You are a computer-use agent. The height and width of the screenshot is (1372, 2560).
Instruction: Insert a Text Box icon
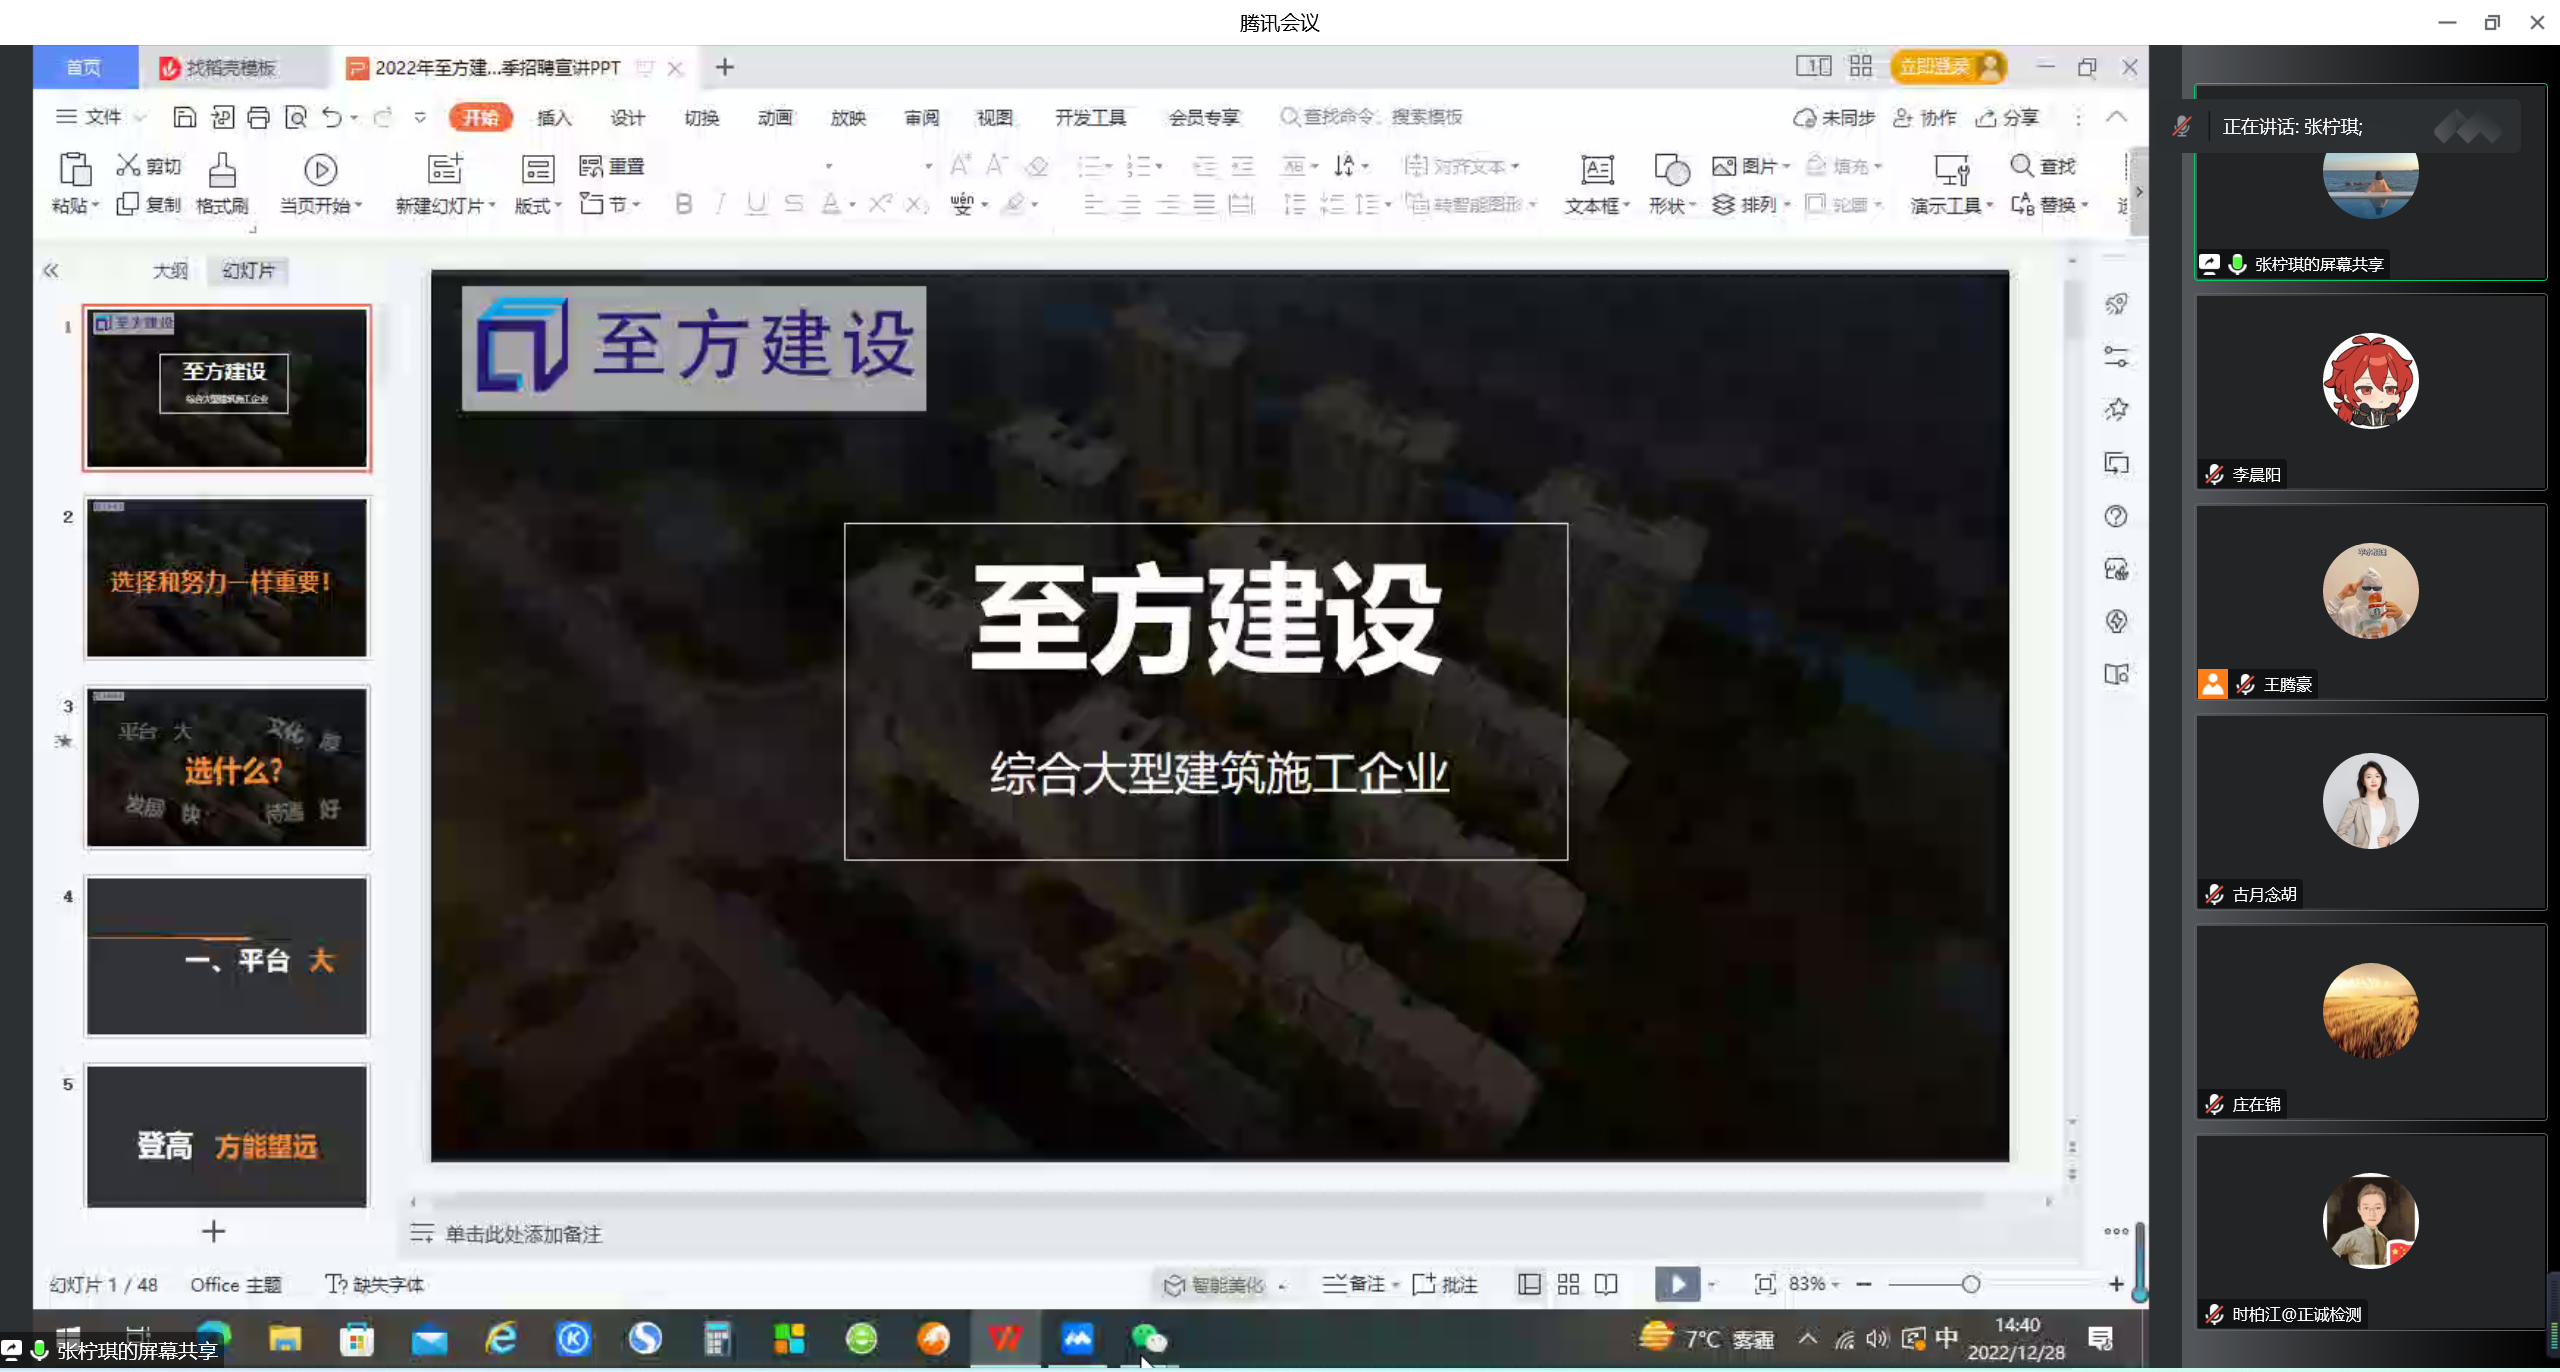tap(1596, 169)
